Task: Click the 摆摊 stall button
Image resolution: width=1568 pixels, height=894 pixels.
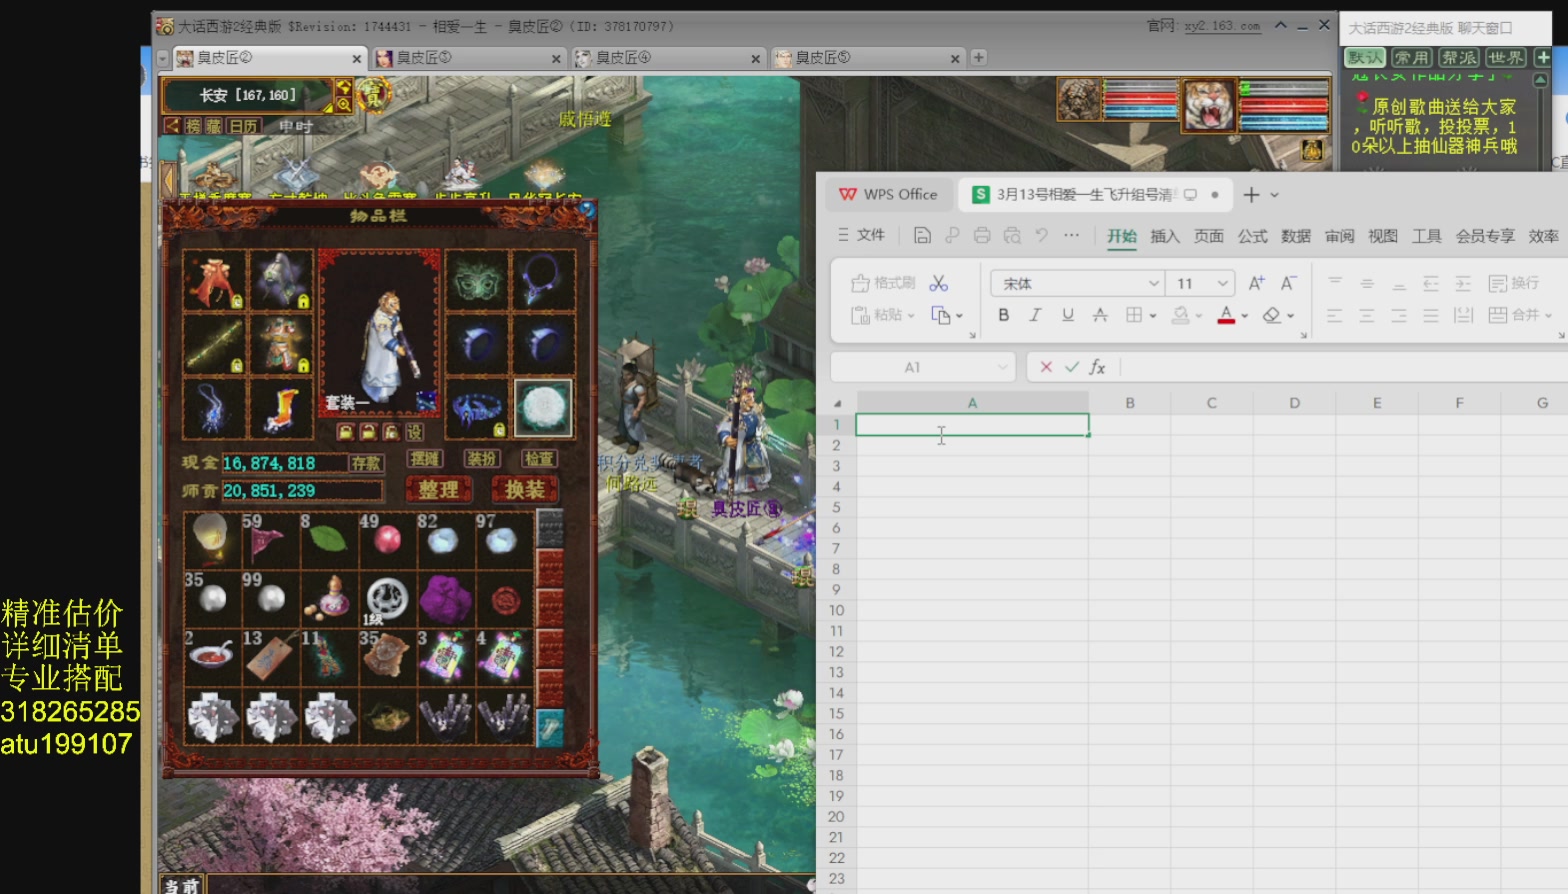Action: (425, 459)
